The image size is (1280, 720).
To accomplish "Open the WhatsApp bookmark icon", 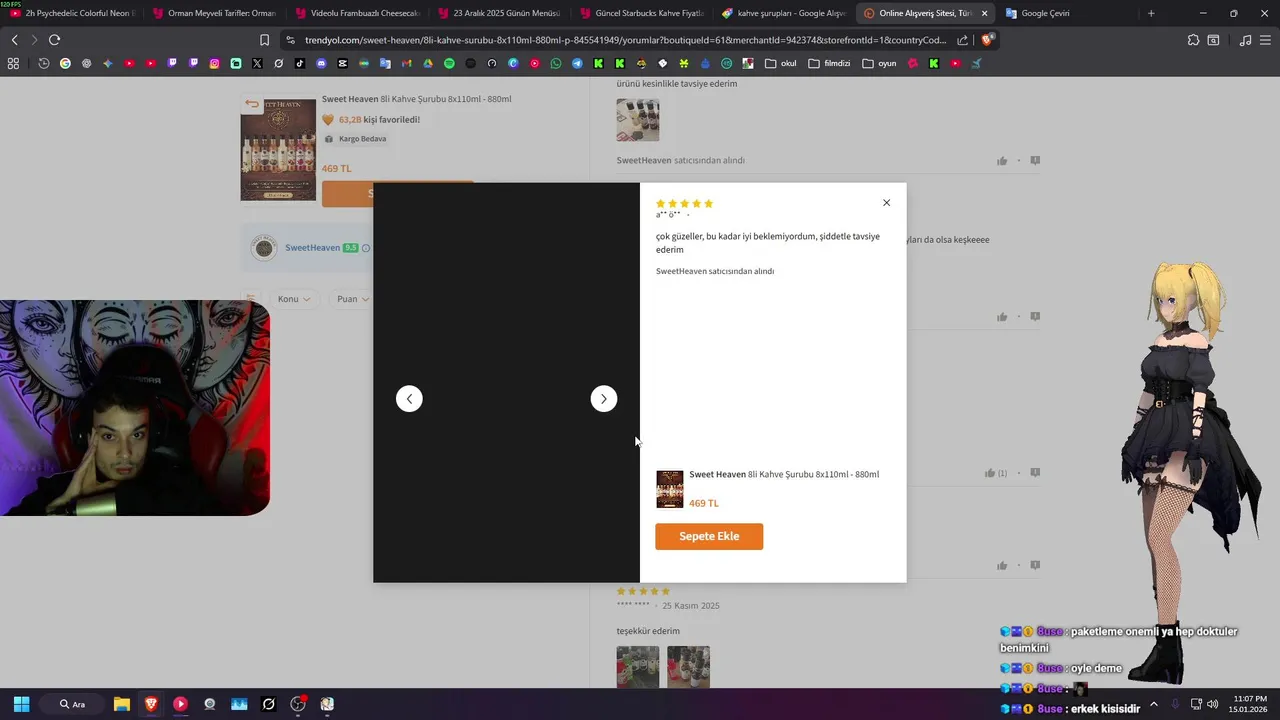I will click(x=556, y=63).
